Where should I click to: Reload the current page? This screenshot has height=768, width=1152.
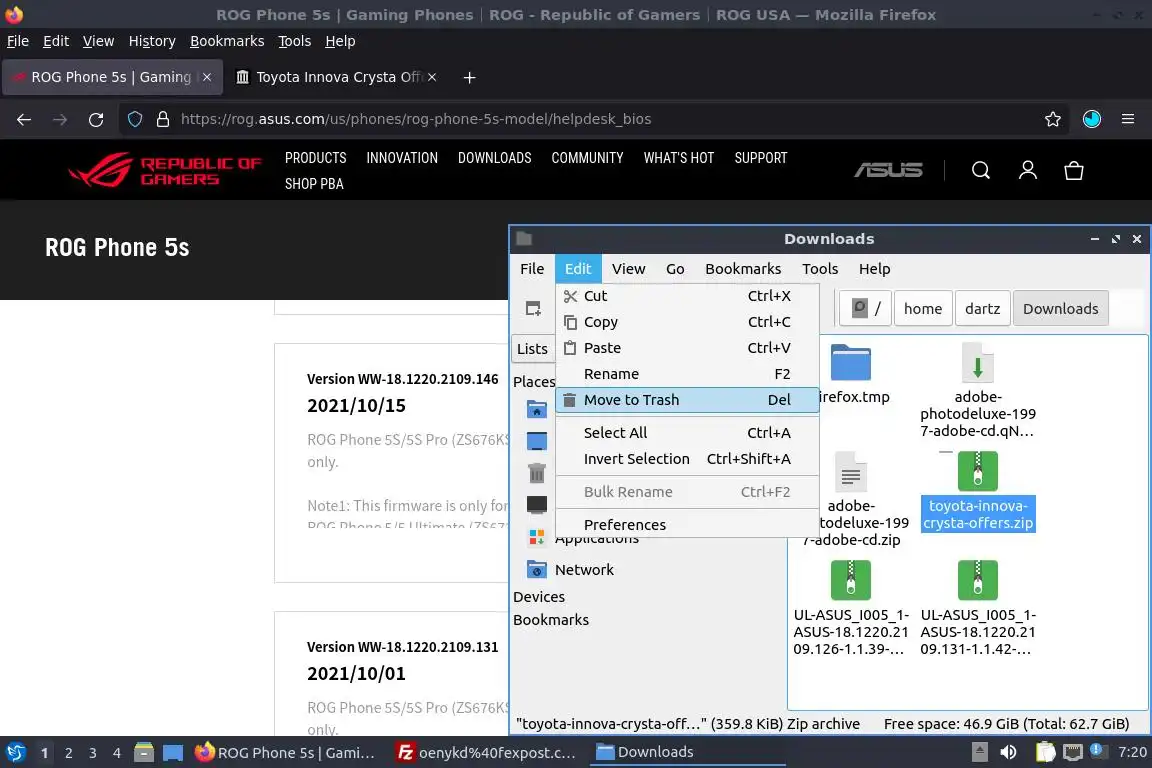pyautogui.click(x=96, y=119)
